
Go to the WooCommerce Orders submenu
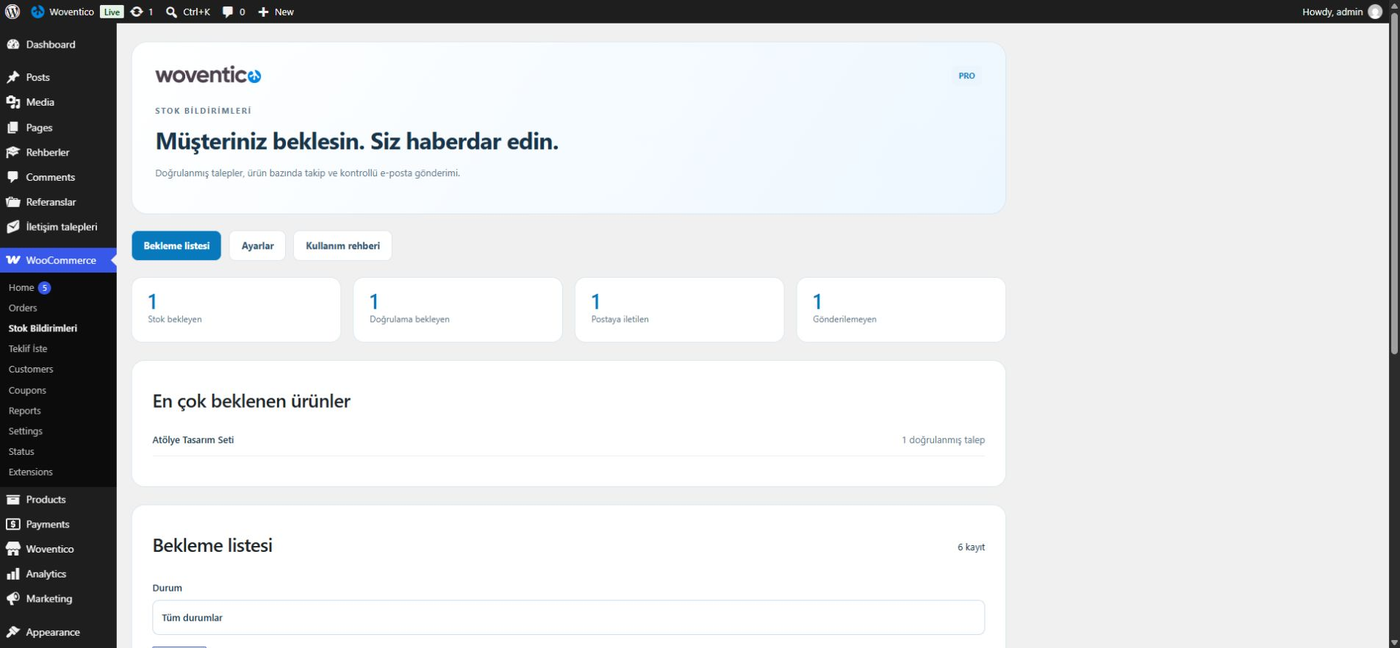tap(23, 308)
